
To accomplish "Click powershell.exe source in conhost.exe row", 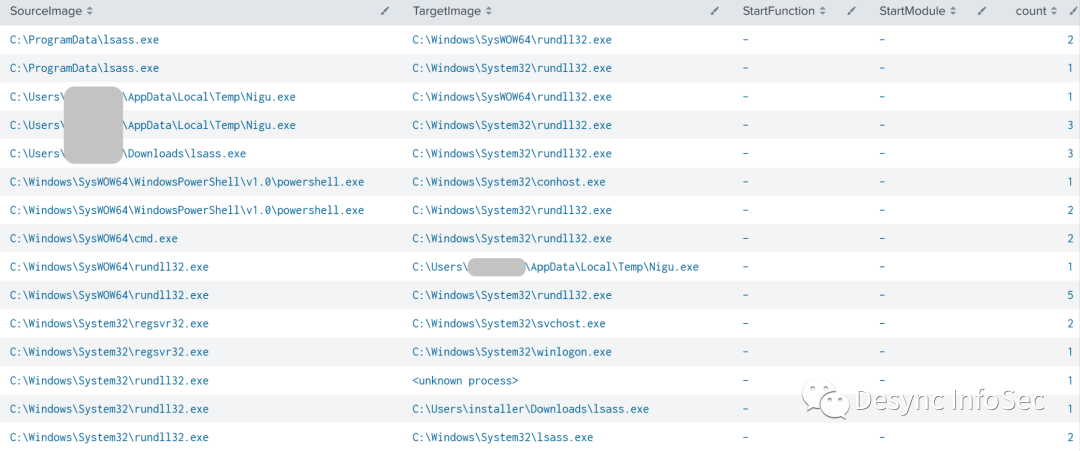I will (187, 182).
